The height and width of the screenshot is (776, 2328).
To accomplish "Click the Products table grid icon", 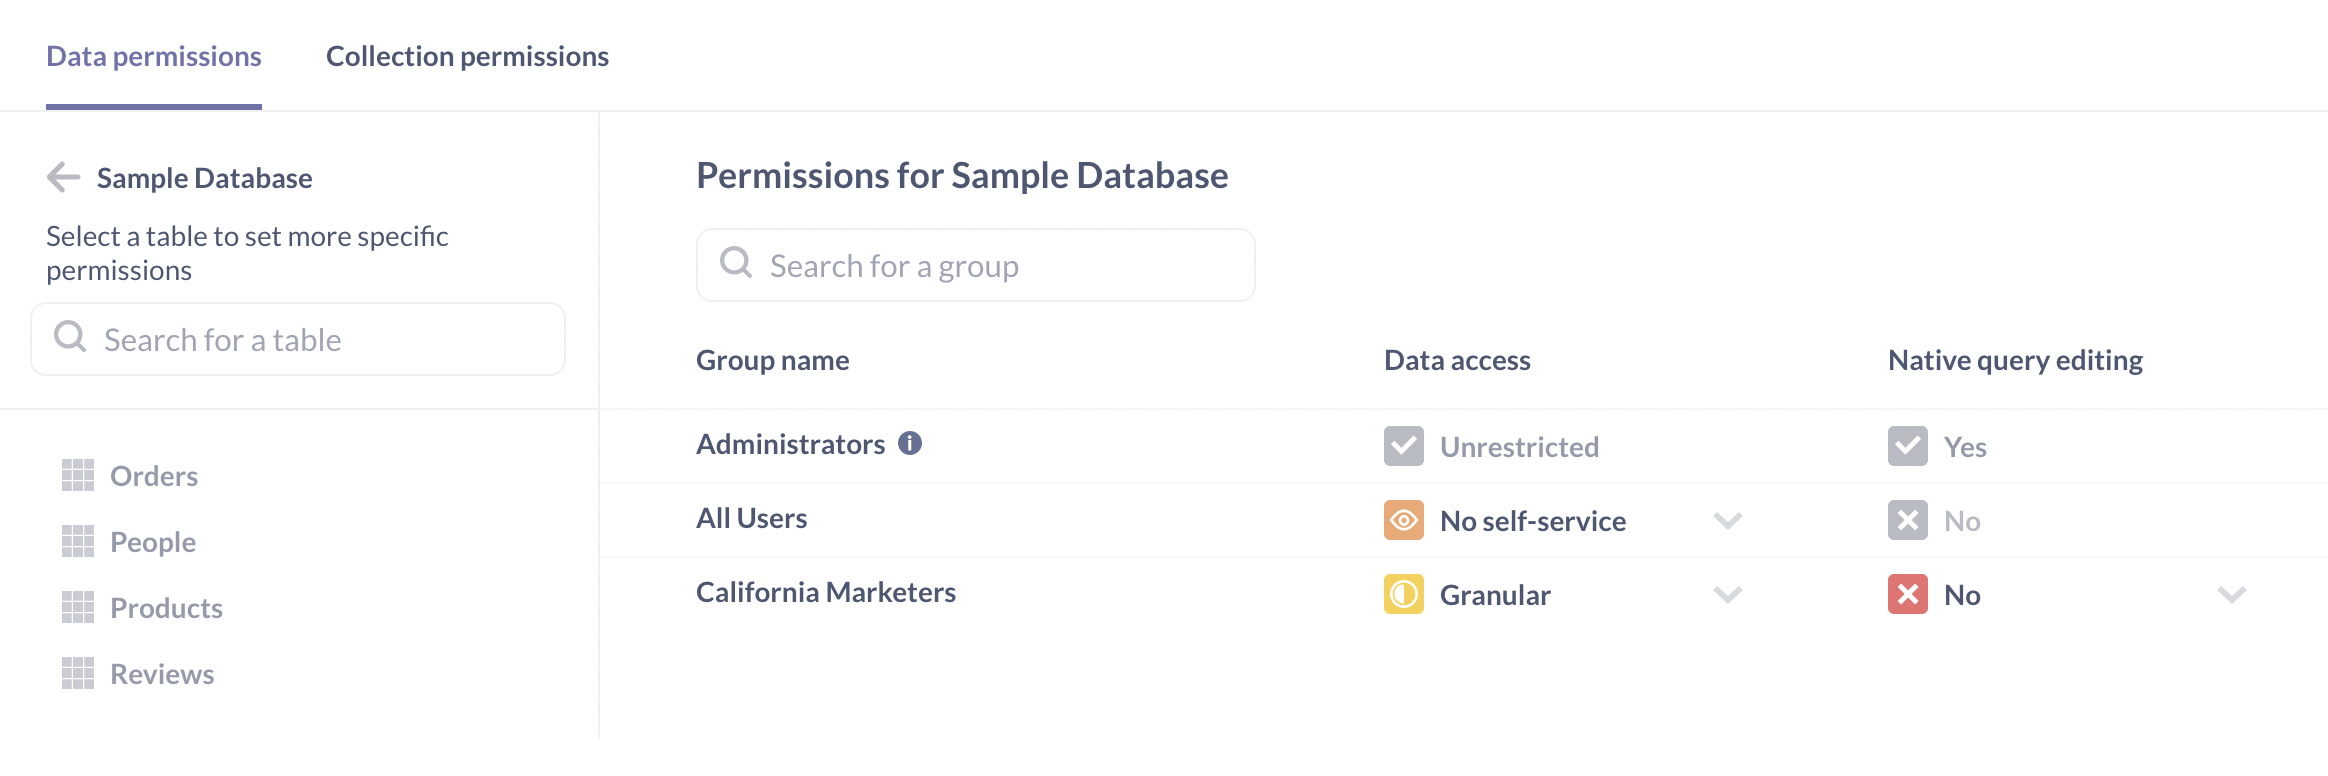I will (78, 608).
